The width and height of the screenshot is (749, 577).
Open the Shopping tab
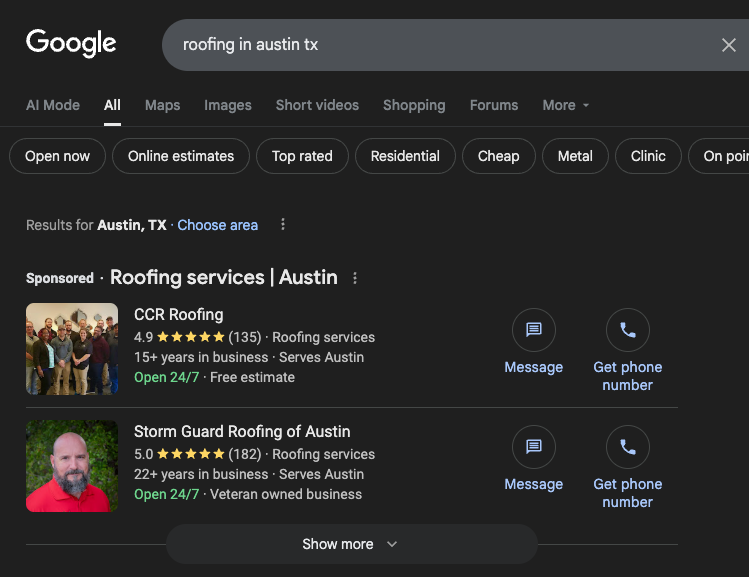[x=414, y=105]
